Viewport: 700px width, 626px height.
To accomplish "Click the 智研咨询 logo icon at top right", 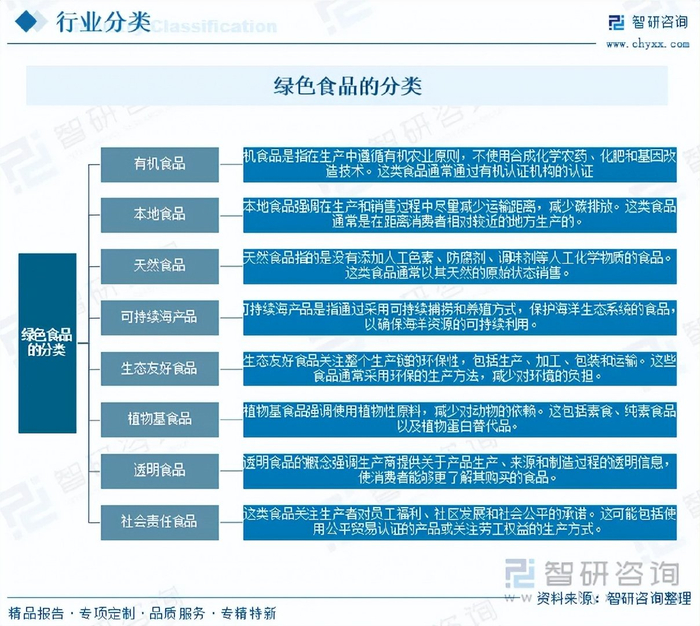I will (x=616, y=22).
